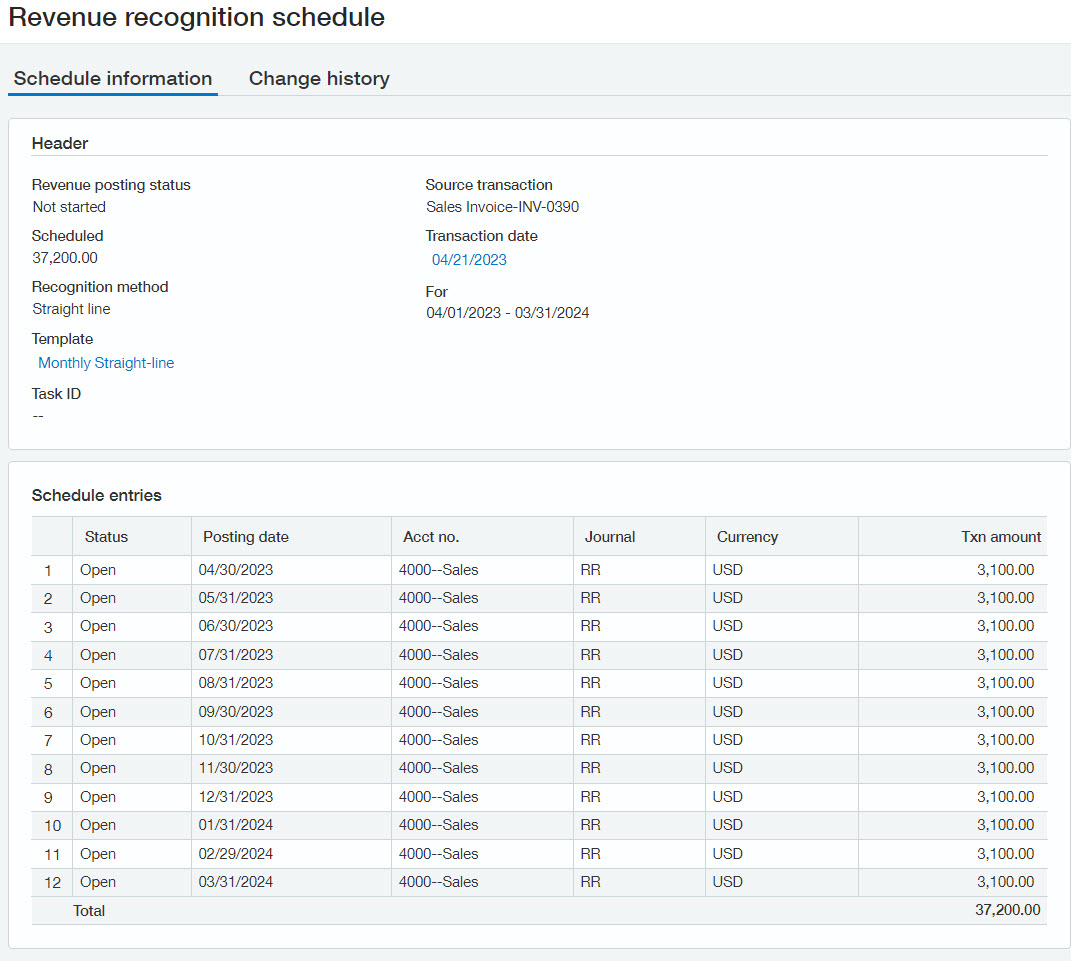Click the row 12 Open status cell
Viewport: 1071px width, 961px height.
point(98,882)
